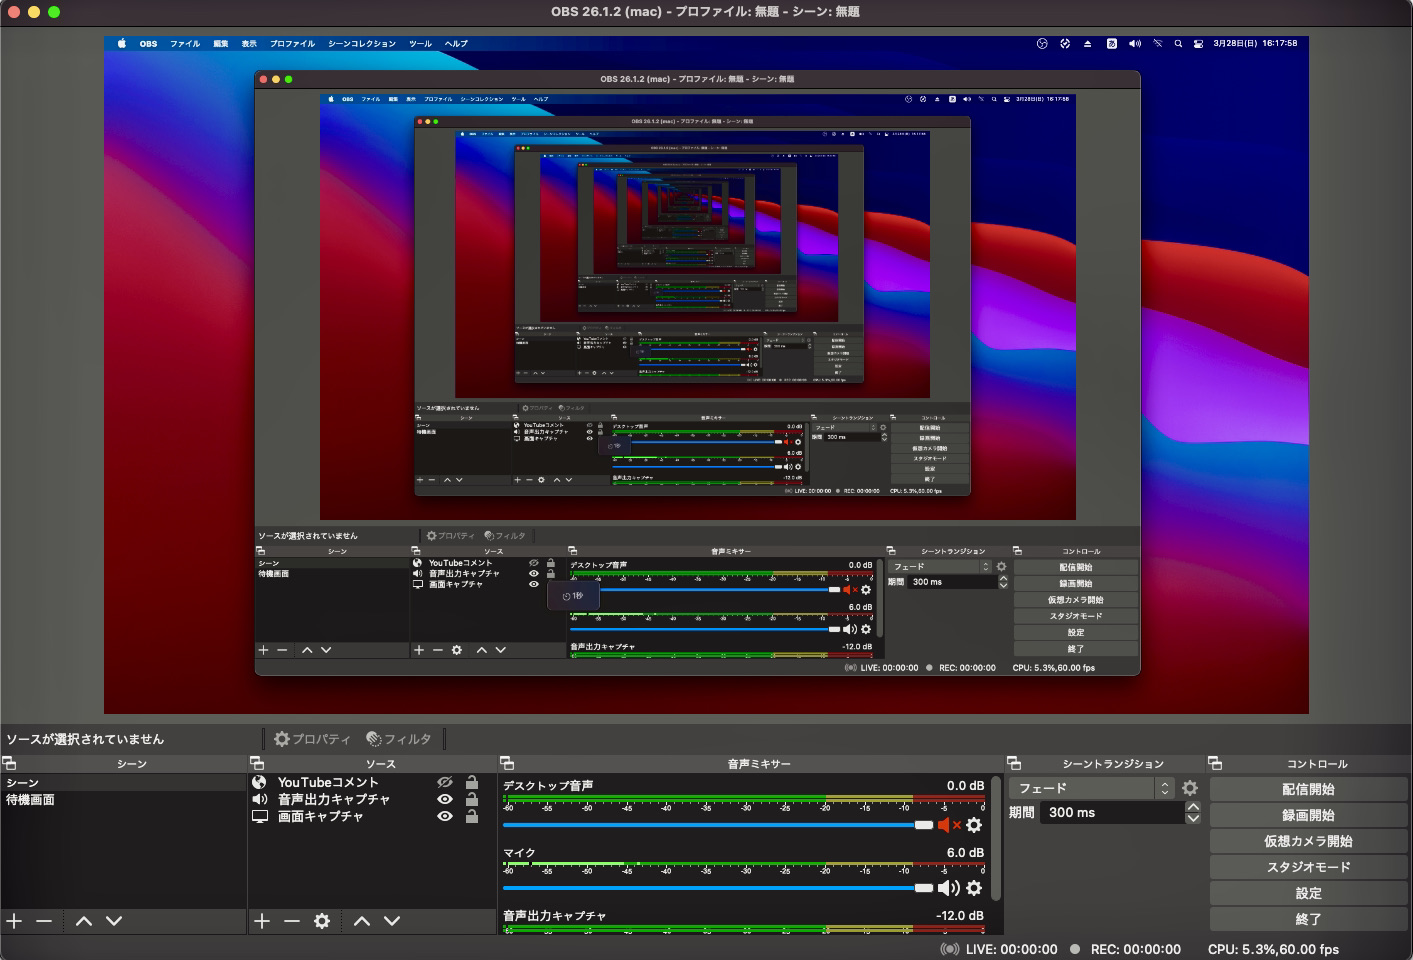Open source properties gear in Sources toolbar
This screenshot has width=1413, height=960.
pyautogui.click(x=322, y=921)
